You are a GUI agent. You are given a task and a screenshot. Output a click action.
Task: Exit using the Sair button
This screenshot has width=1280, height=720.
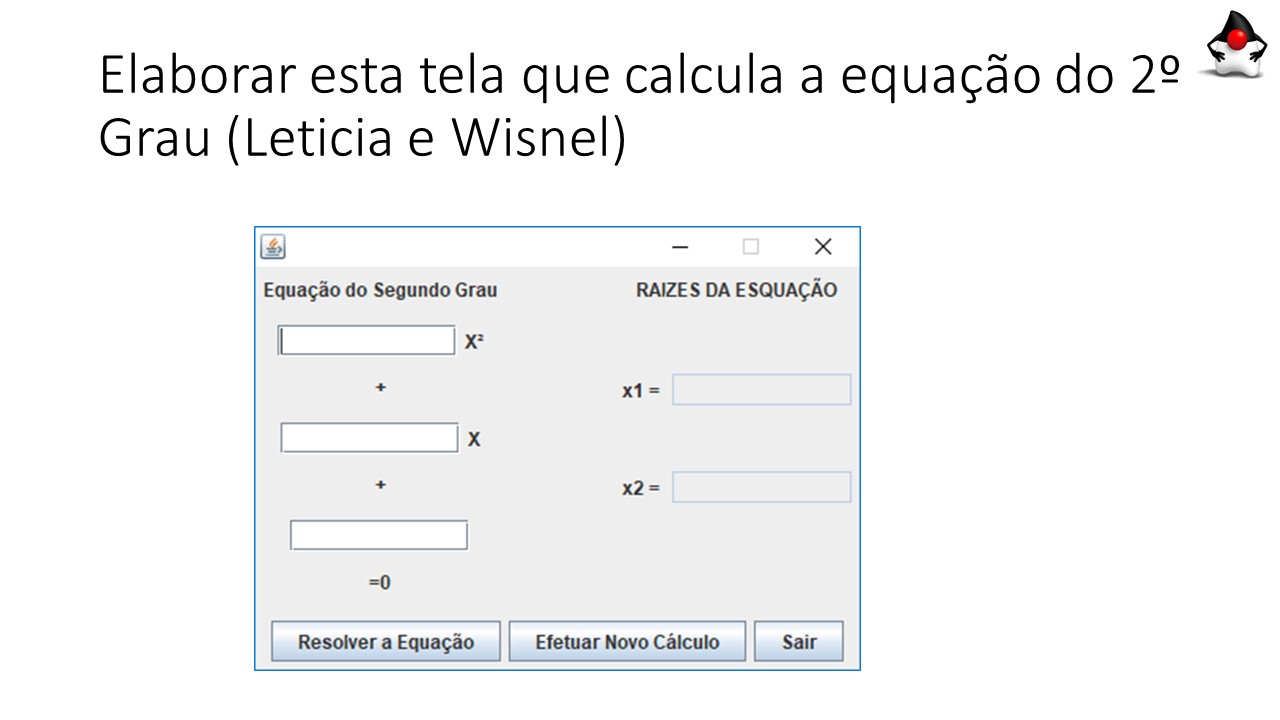[799, 642]
